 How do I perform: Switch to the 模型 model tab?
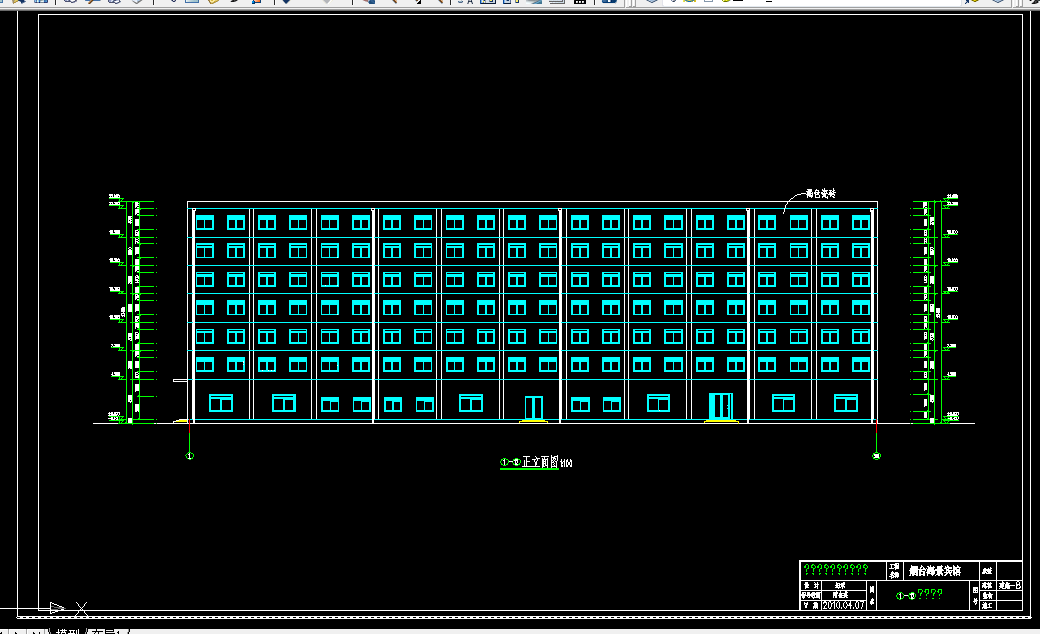coord(68,631)
